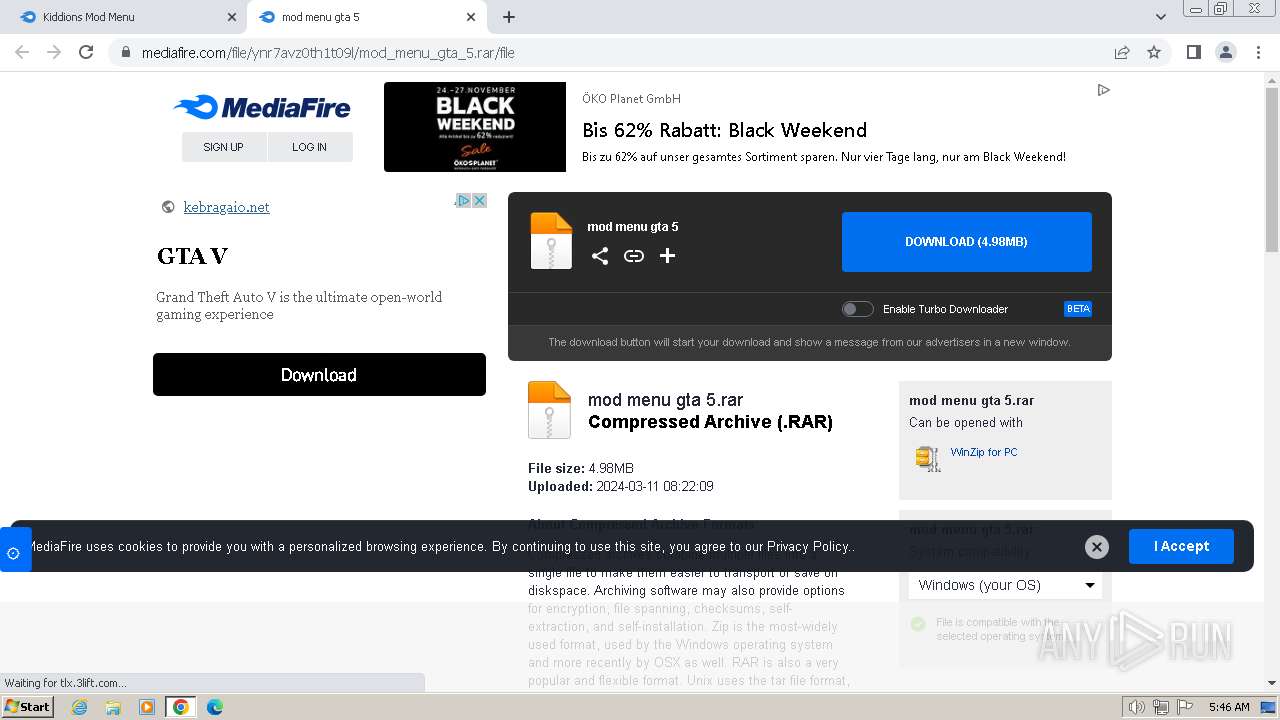
Task: Open File Explorer from the taskbar
Action: click(x=113, y=707)
